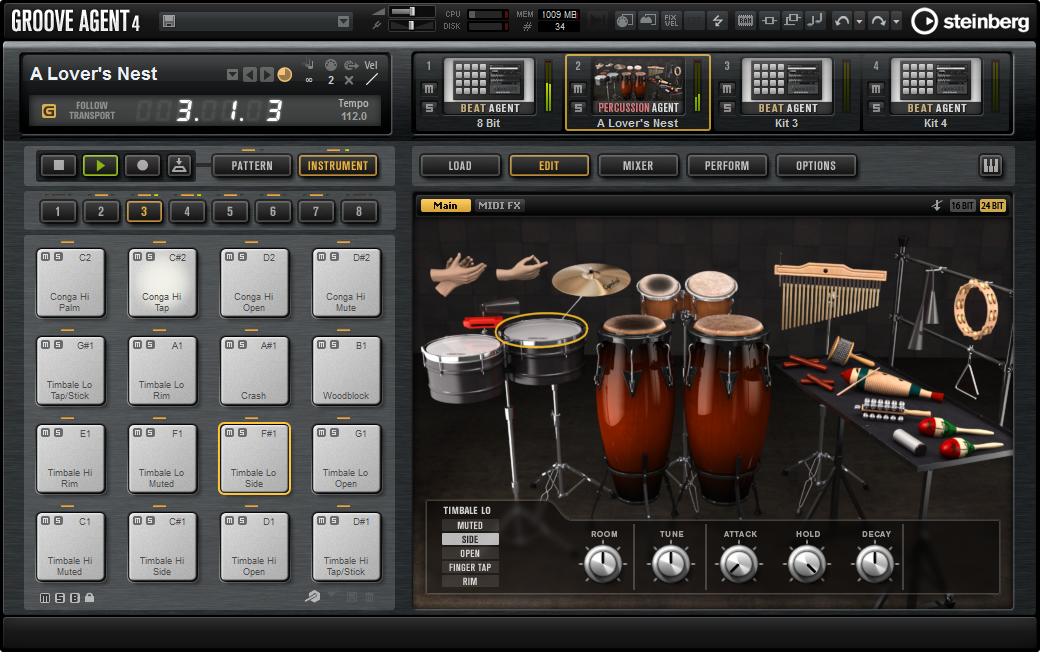
Task: Click the Tempo value 112.0
Action: (x=354, y=116)
